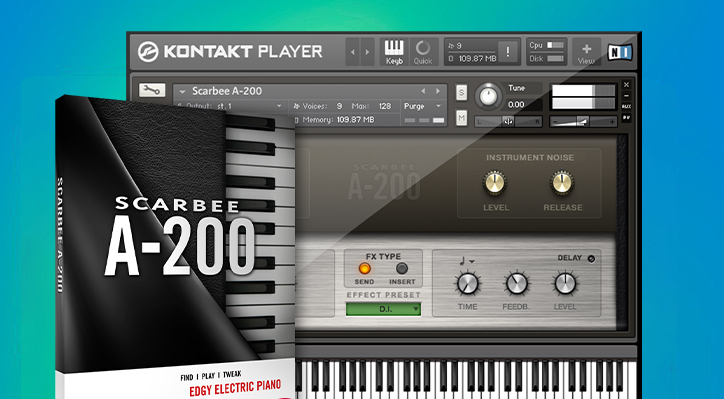Screen dimensions: 724x399
Task: Toggle the Keyb on-screen keyboard button
Action: 394,52
